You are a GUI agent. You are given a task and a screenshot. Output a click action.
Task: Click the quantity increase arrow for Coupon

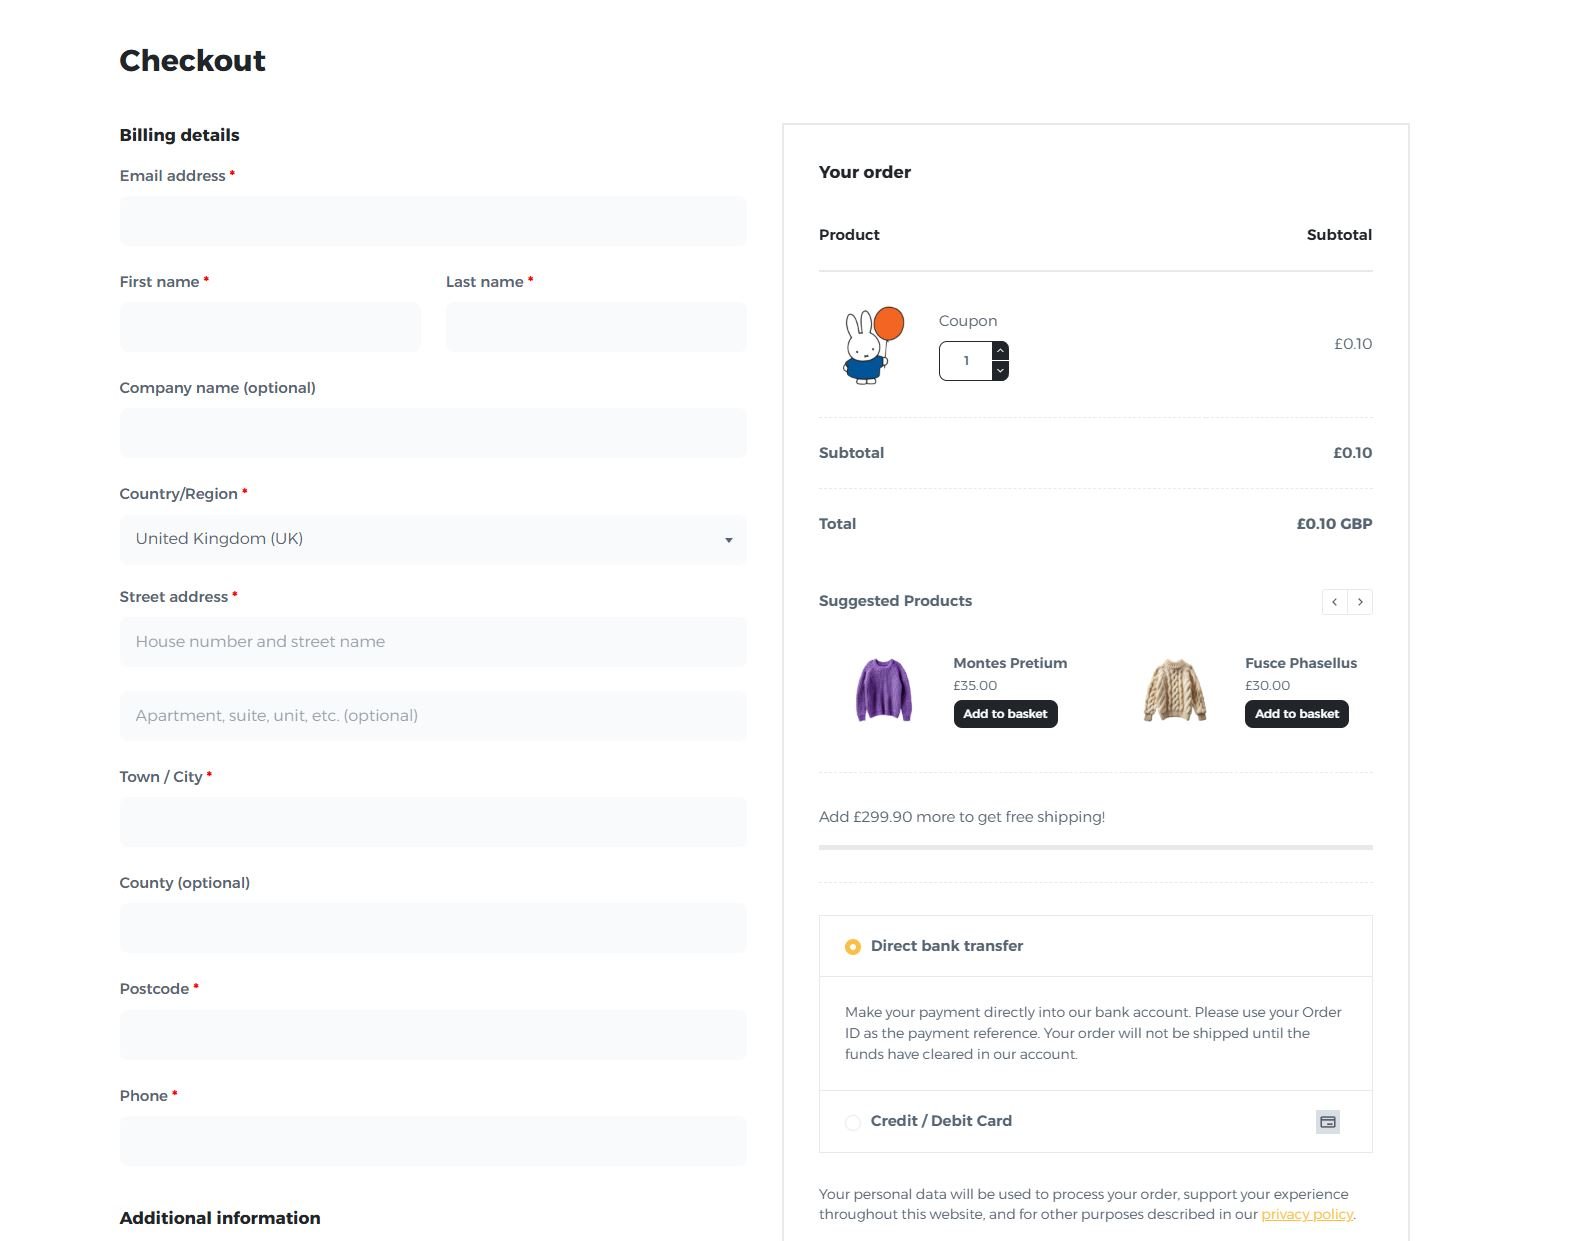(1000, 351)
